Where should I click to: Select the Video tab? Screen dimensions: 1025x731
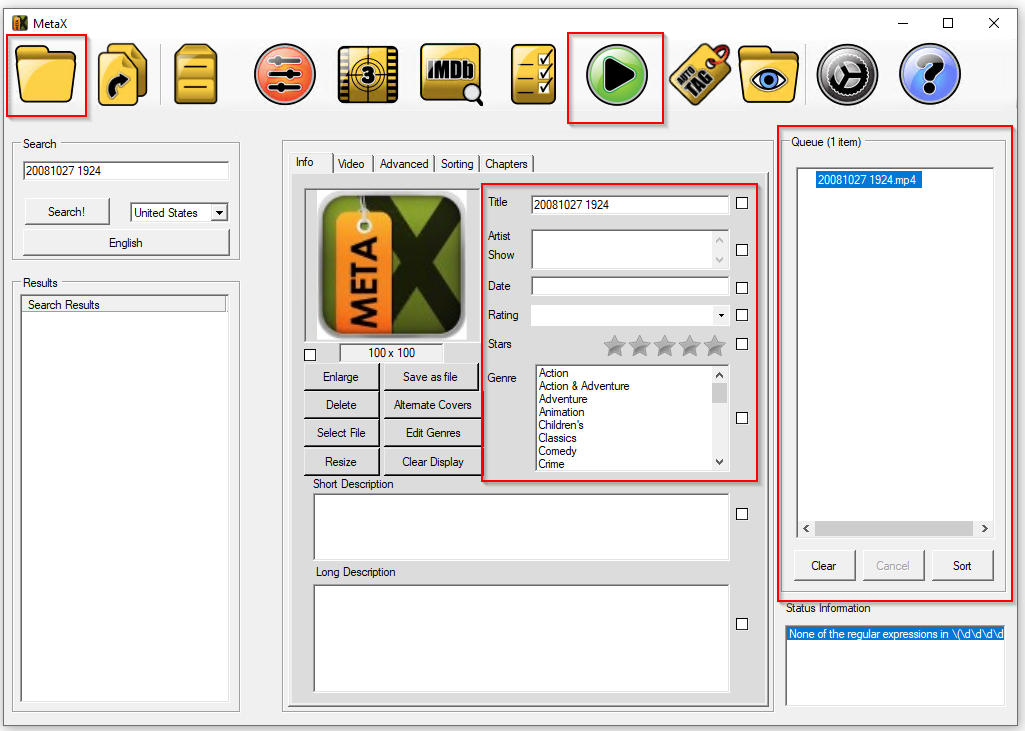point(351,163)
